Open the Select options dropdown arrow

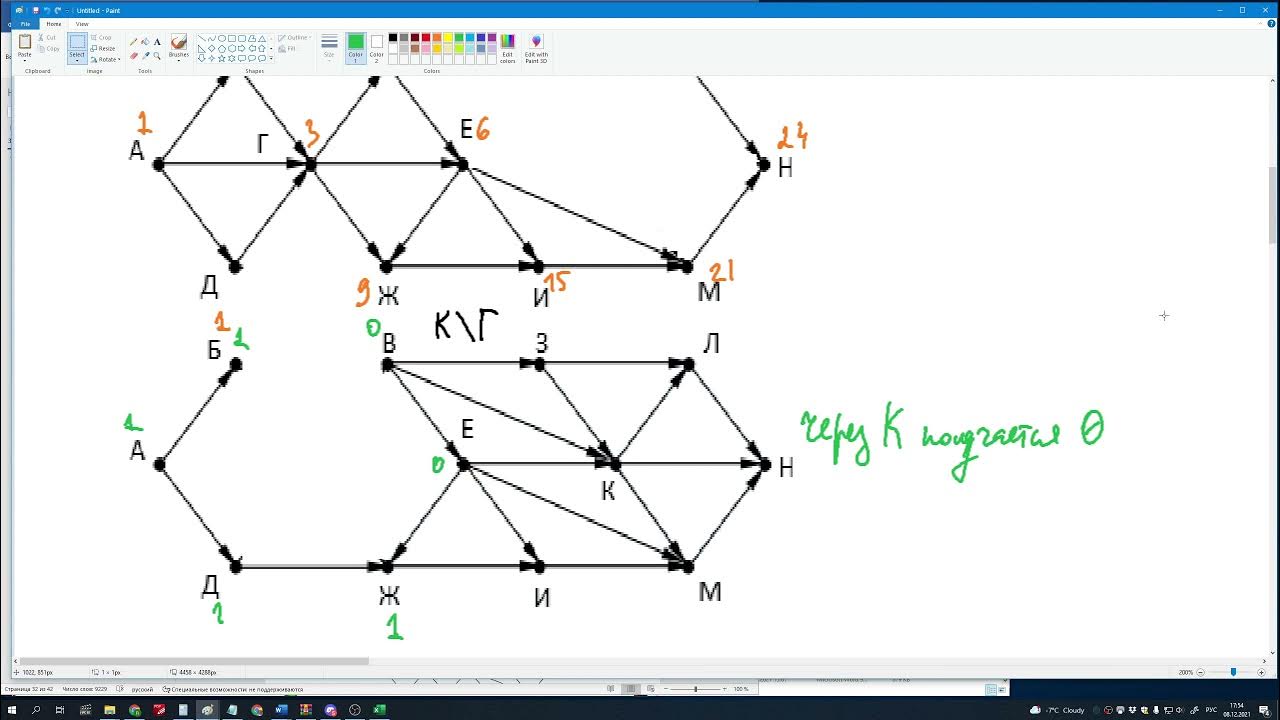(77, 60)
